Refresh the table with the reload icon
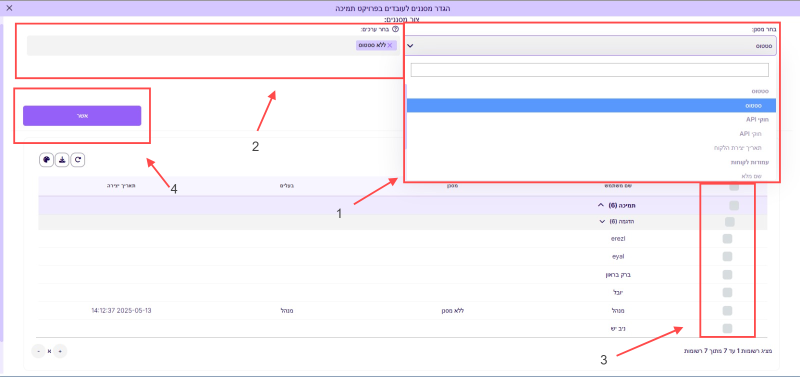The width and height of the screenshot is (800, 377). tap(78, 160)
